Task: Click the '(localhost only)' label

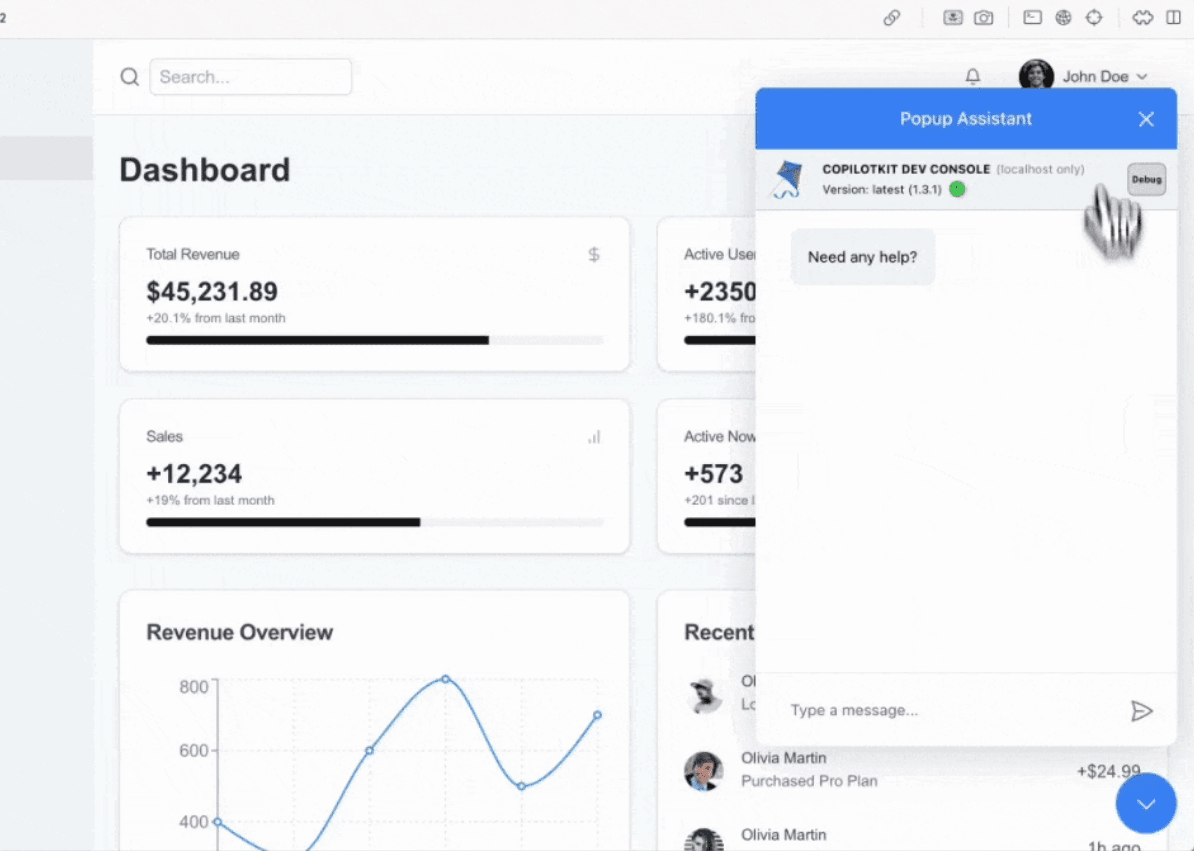Action: click(1040, 169)
